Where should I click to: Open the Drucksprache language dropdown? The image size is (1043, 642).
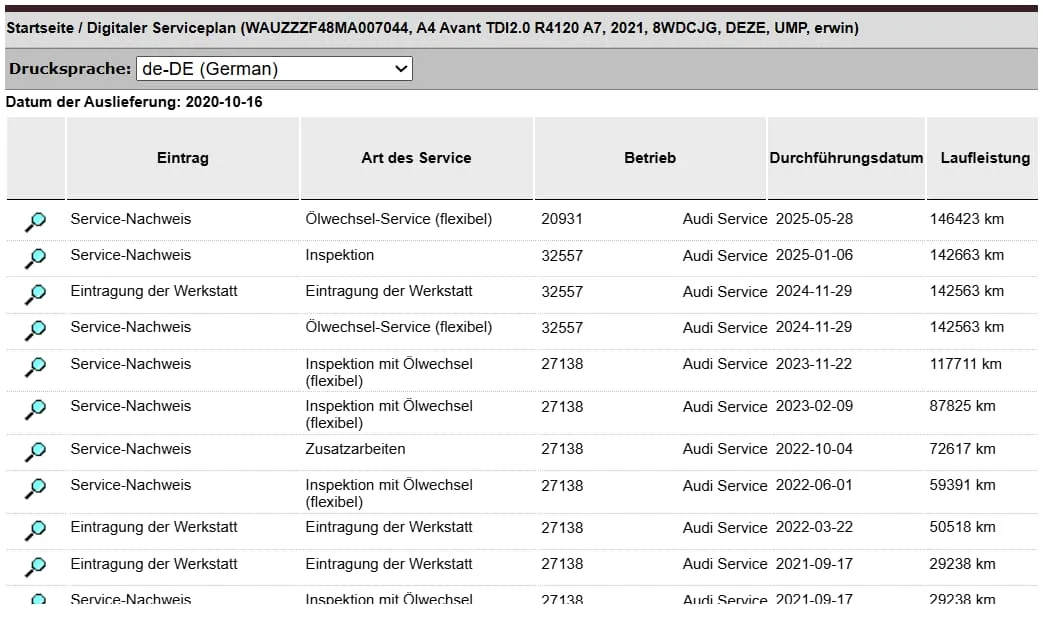[274, 69]
